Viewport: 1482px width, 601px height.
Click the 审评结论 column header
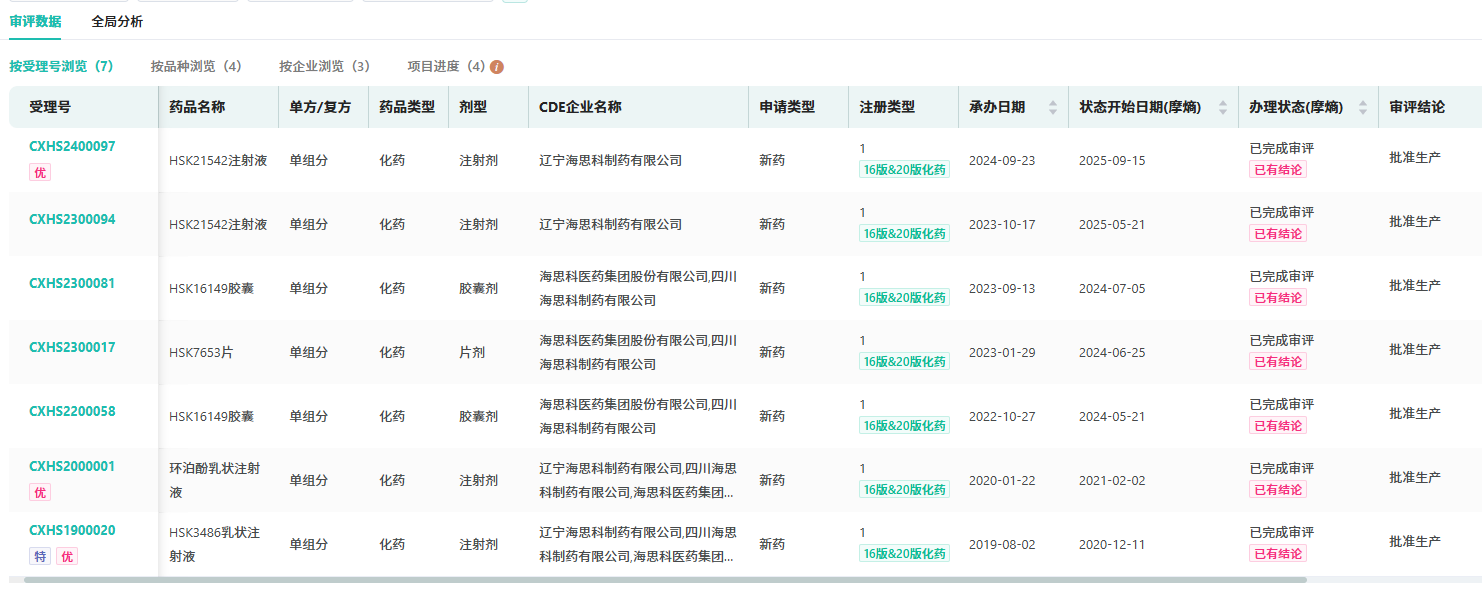(1416, 107)
